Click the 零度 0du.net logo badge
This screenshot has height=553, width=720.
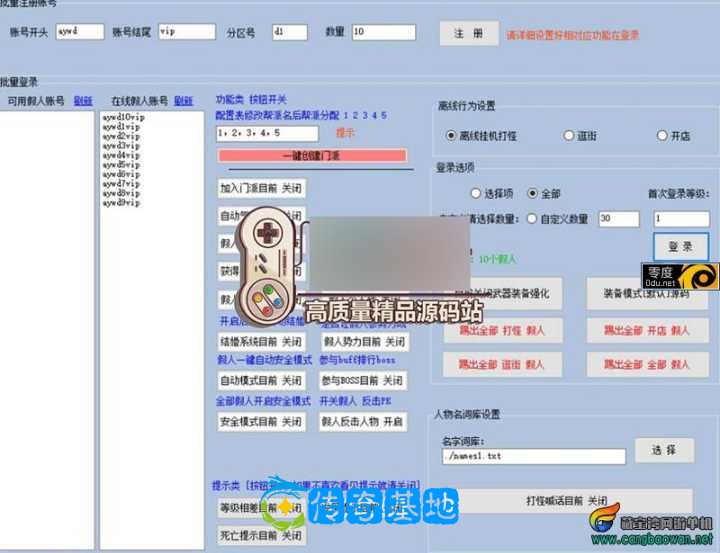(x=681, y=276)
